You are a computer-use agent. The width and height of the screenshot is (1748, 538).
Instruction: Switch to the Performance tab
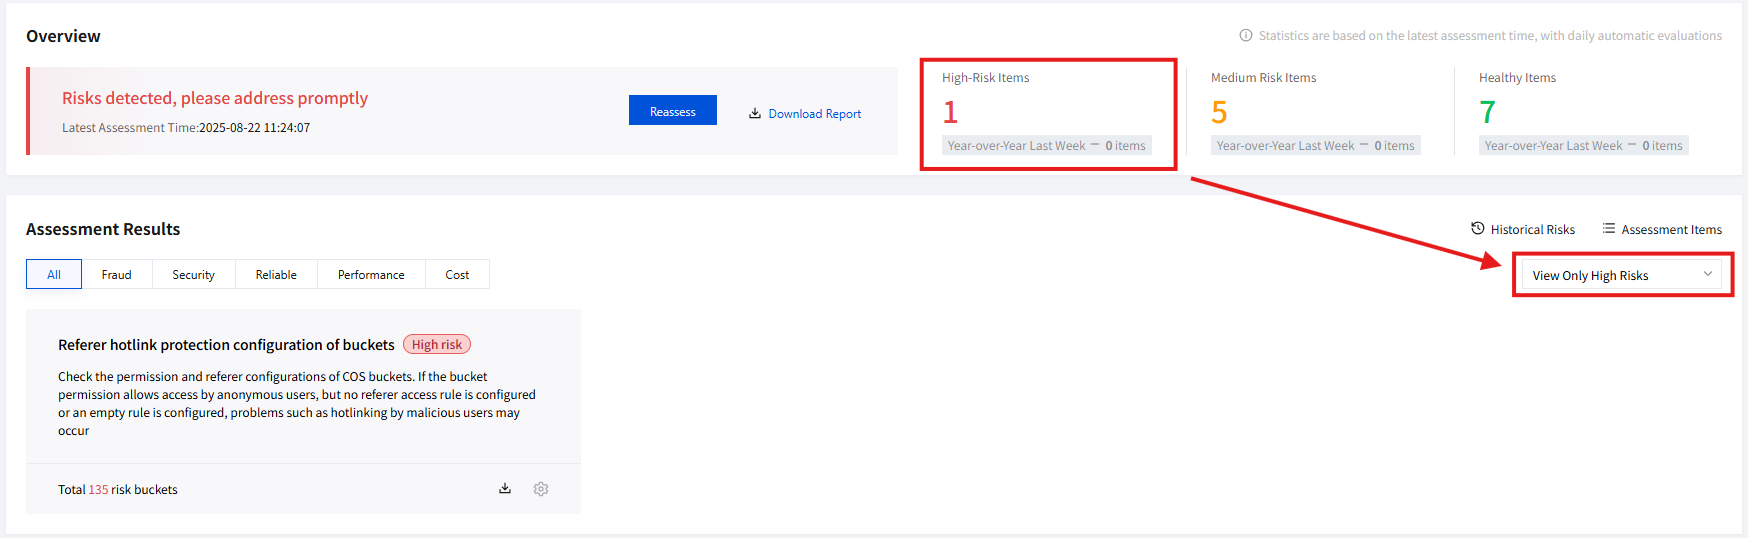371,275
